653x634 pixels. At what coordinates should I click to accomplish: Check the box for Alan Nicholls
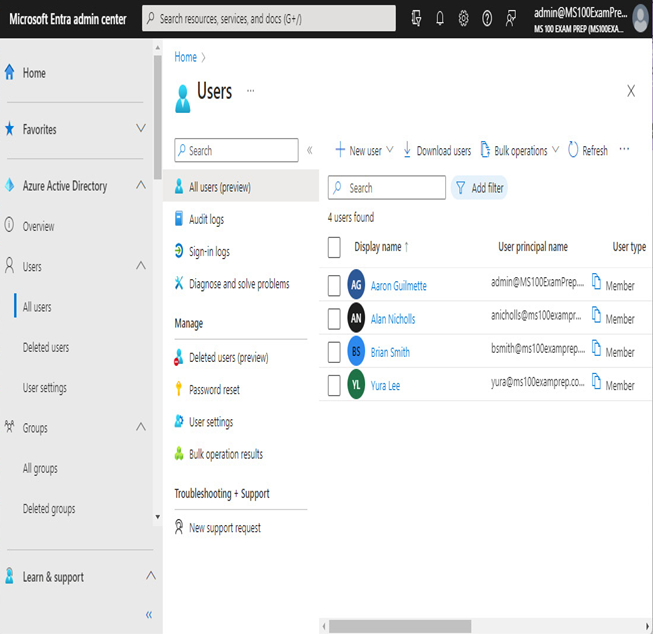click(334, 319)
